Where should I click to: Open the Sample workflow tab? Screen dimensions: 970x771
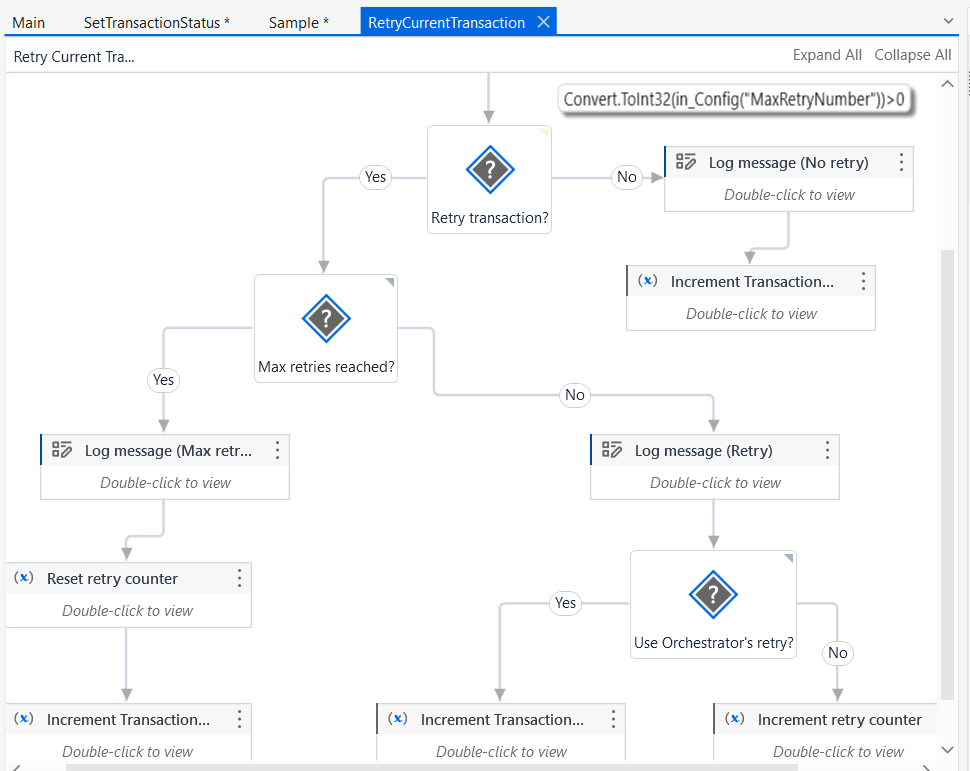click(x=296, y=21)
